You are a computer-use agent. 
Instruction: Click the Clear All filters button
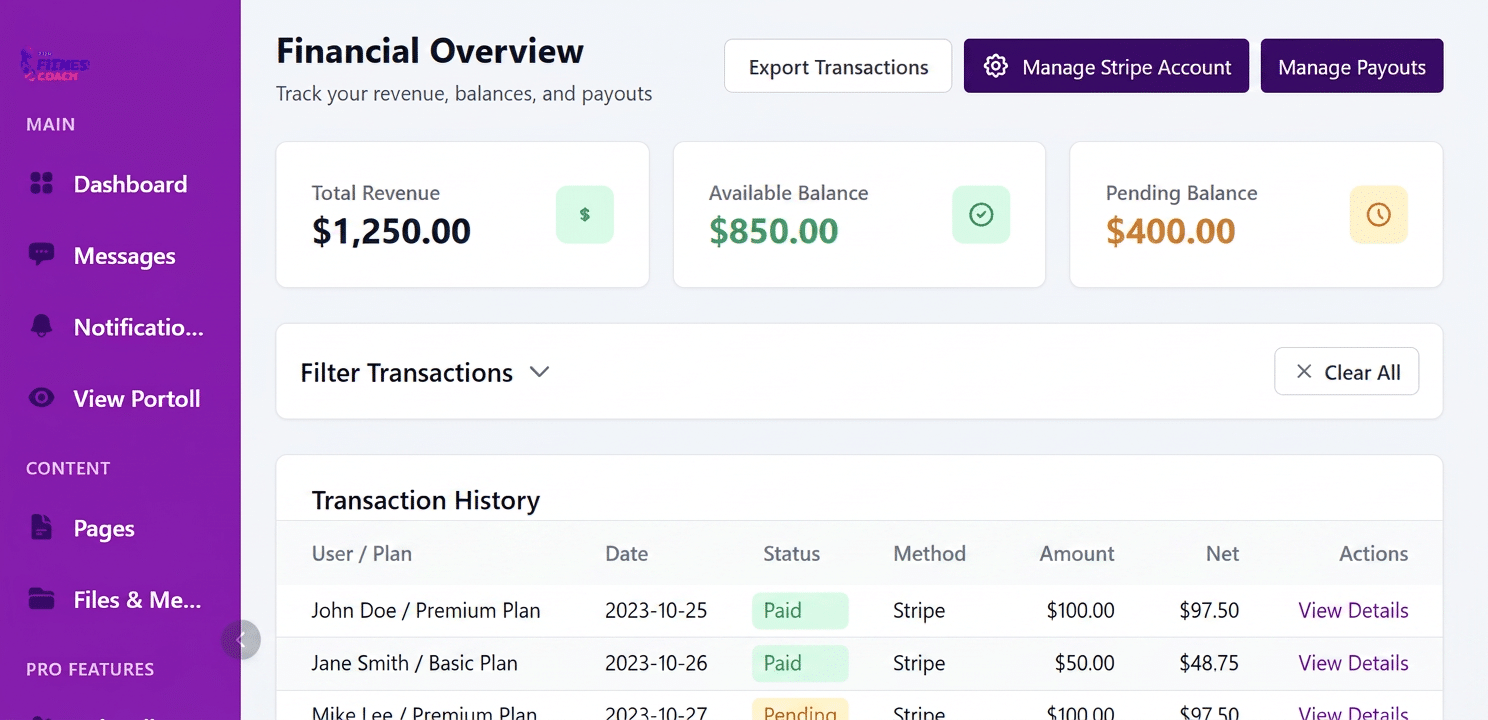pyautogui.click(x=1346, y=372)
